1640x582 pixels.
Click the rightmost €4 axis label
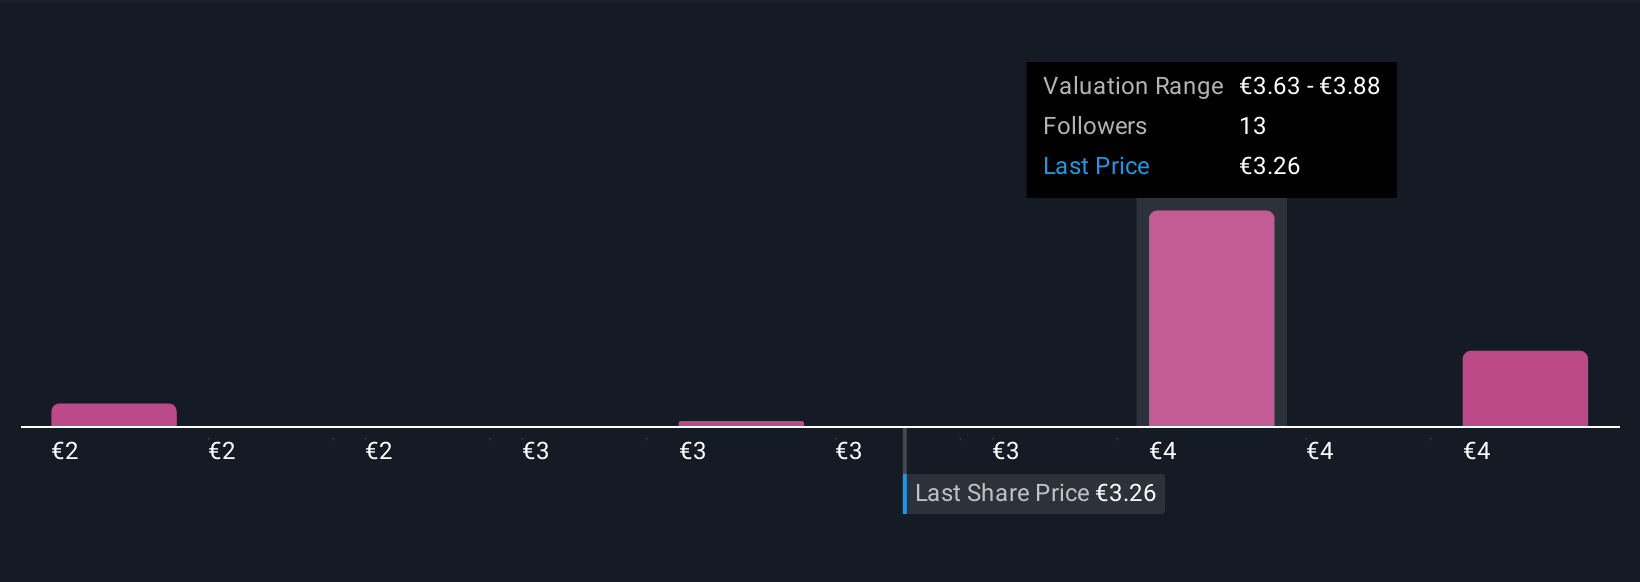pos(1476,451)
